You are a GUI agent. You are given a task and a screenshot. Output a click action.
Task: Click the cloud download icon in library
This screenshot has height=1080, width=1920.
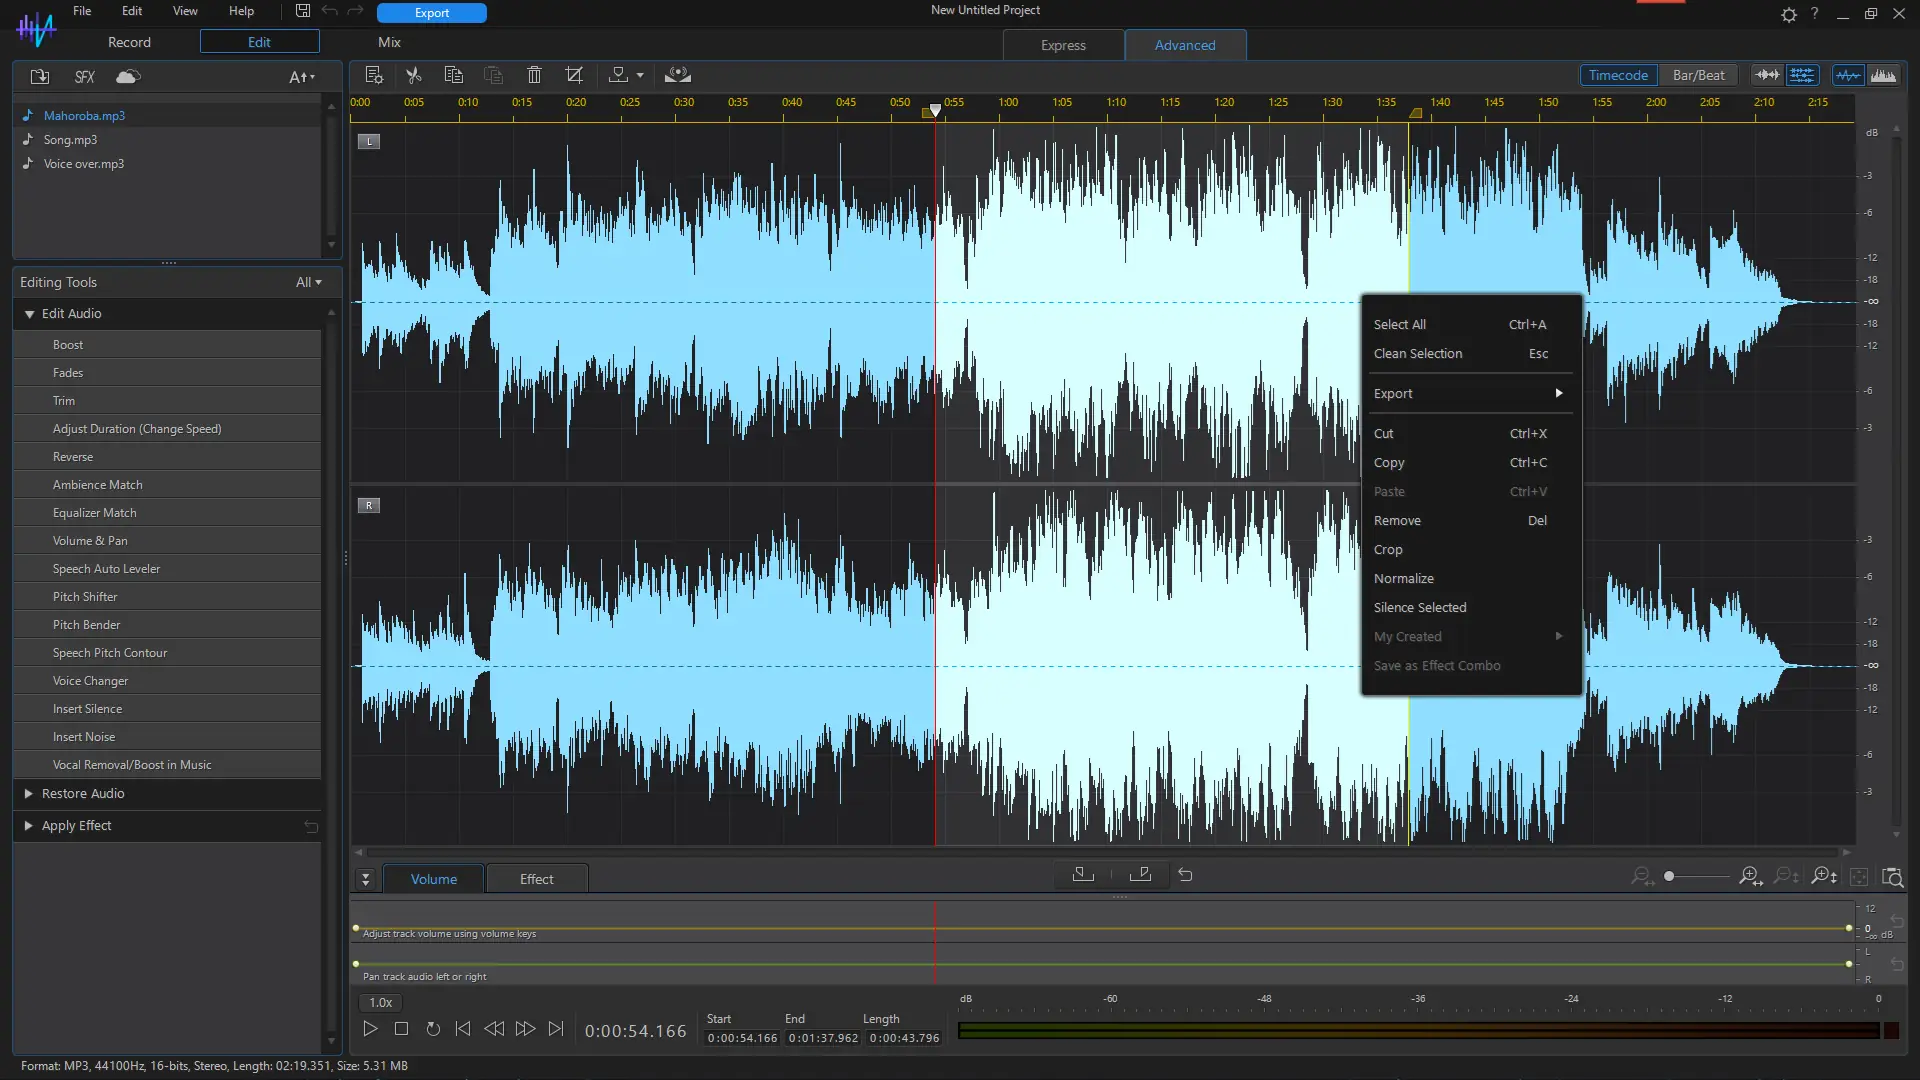[x=128, y=77]
